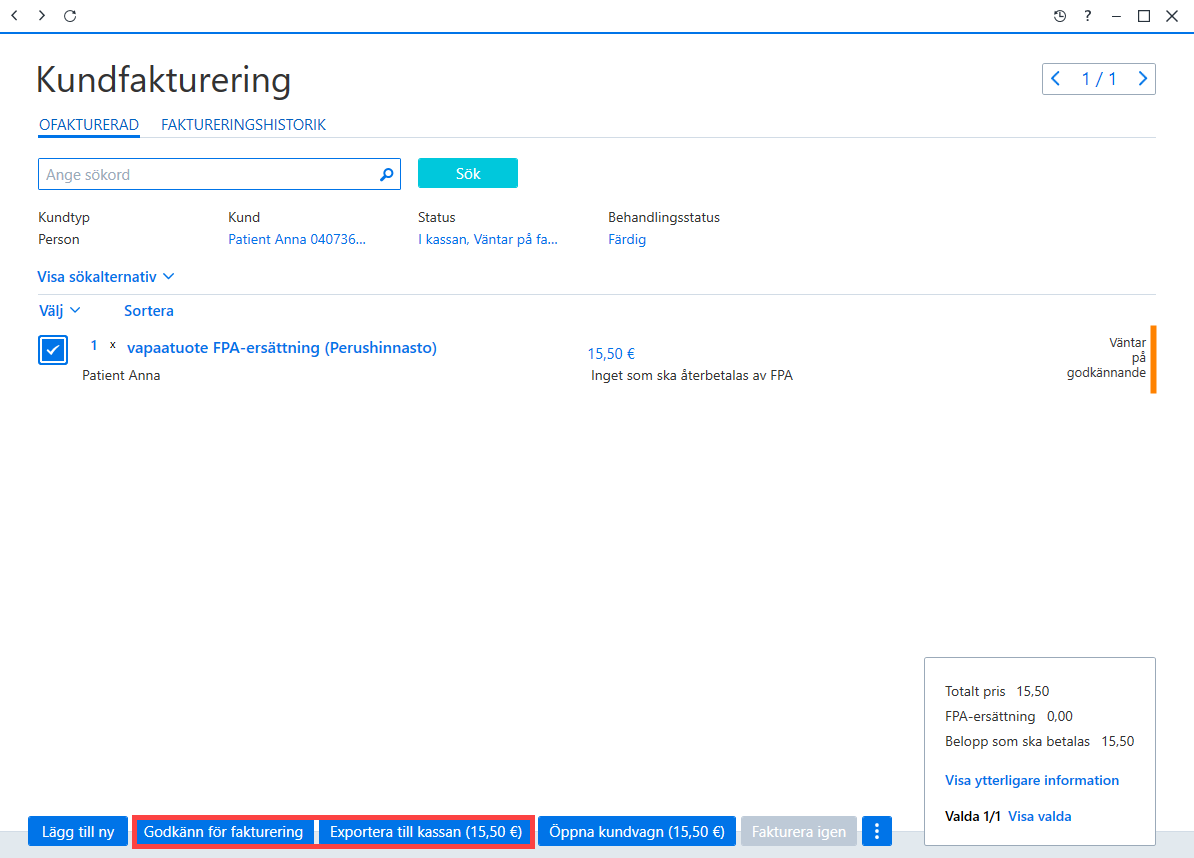
Task: Click the Visa valda link
Action: point(1039,816)
